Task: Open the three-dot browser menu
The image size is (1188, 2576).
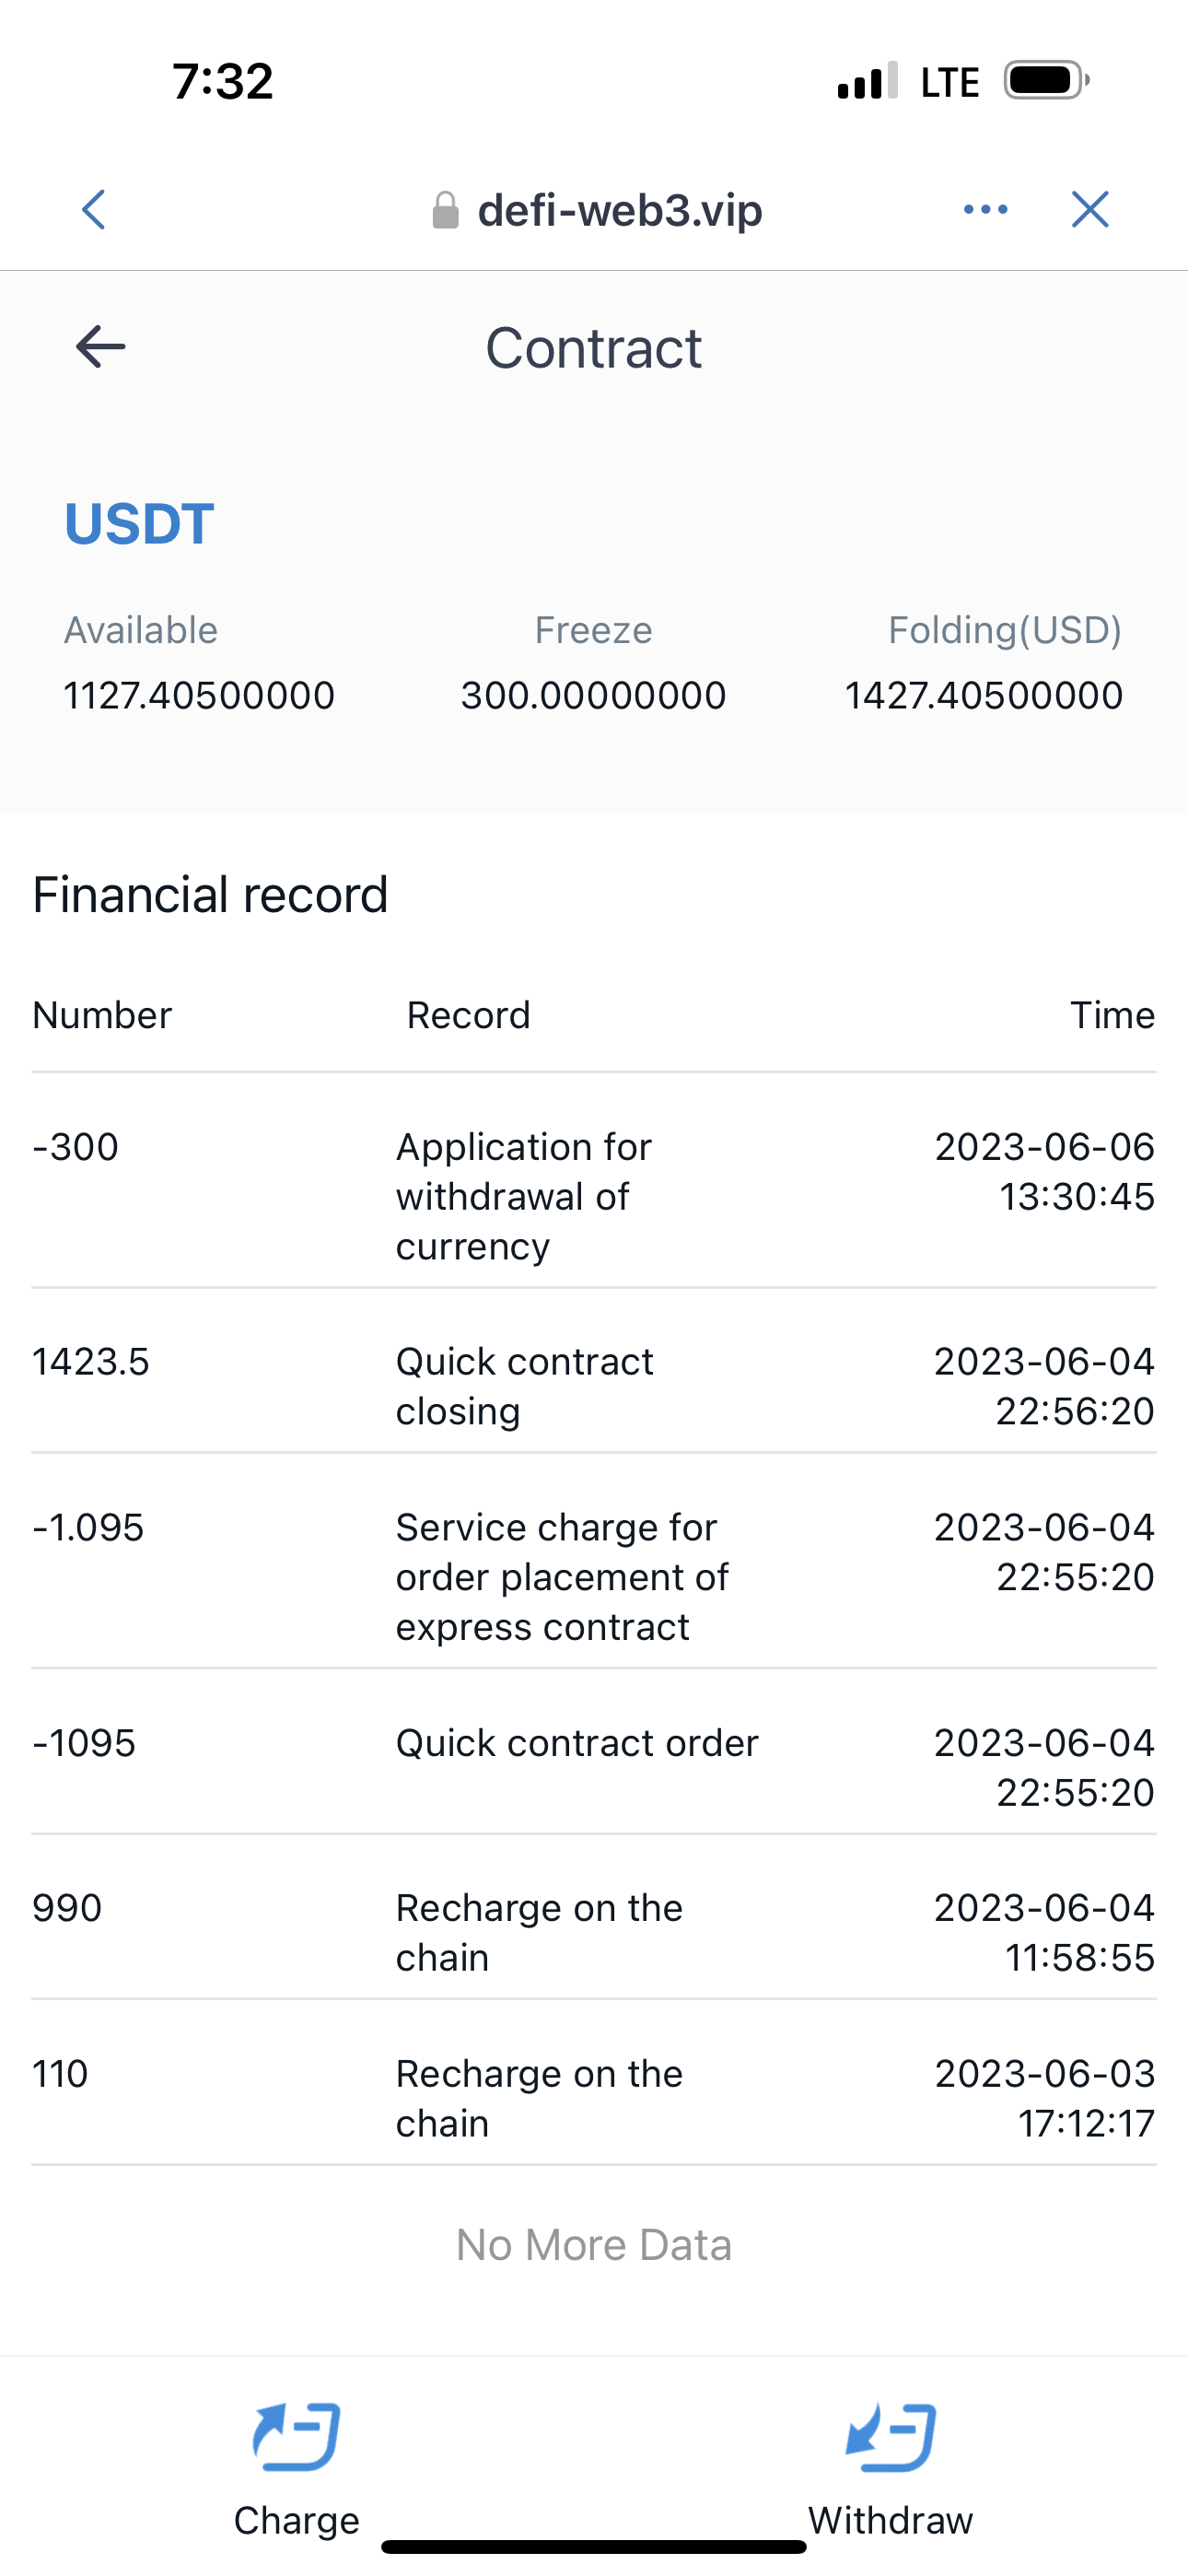Action: tap(985, 210)
